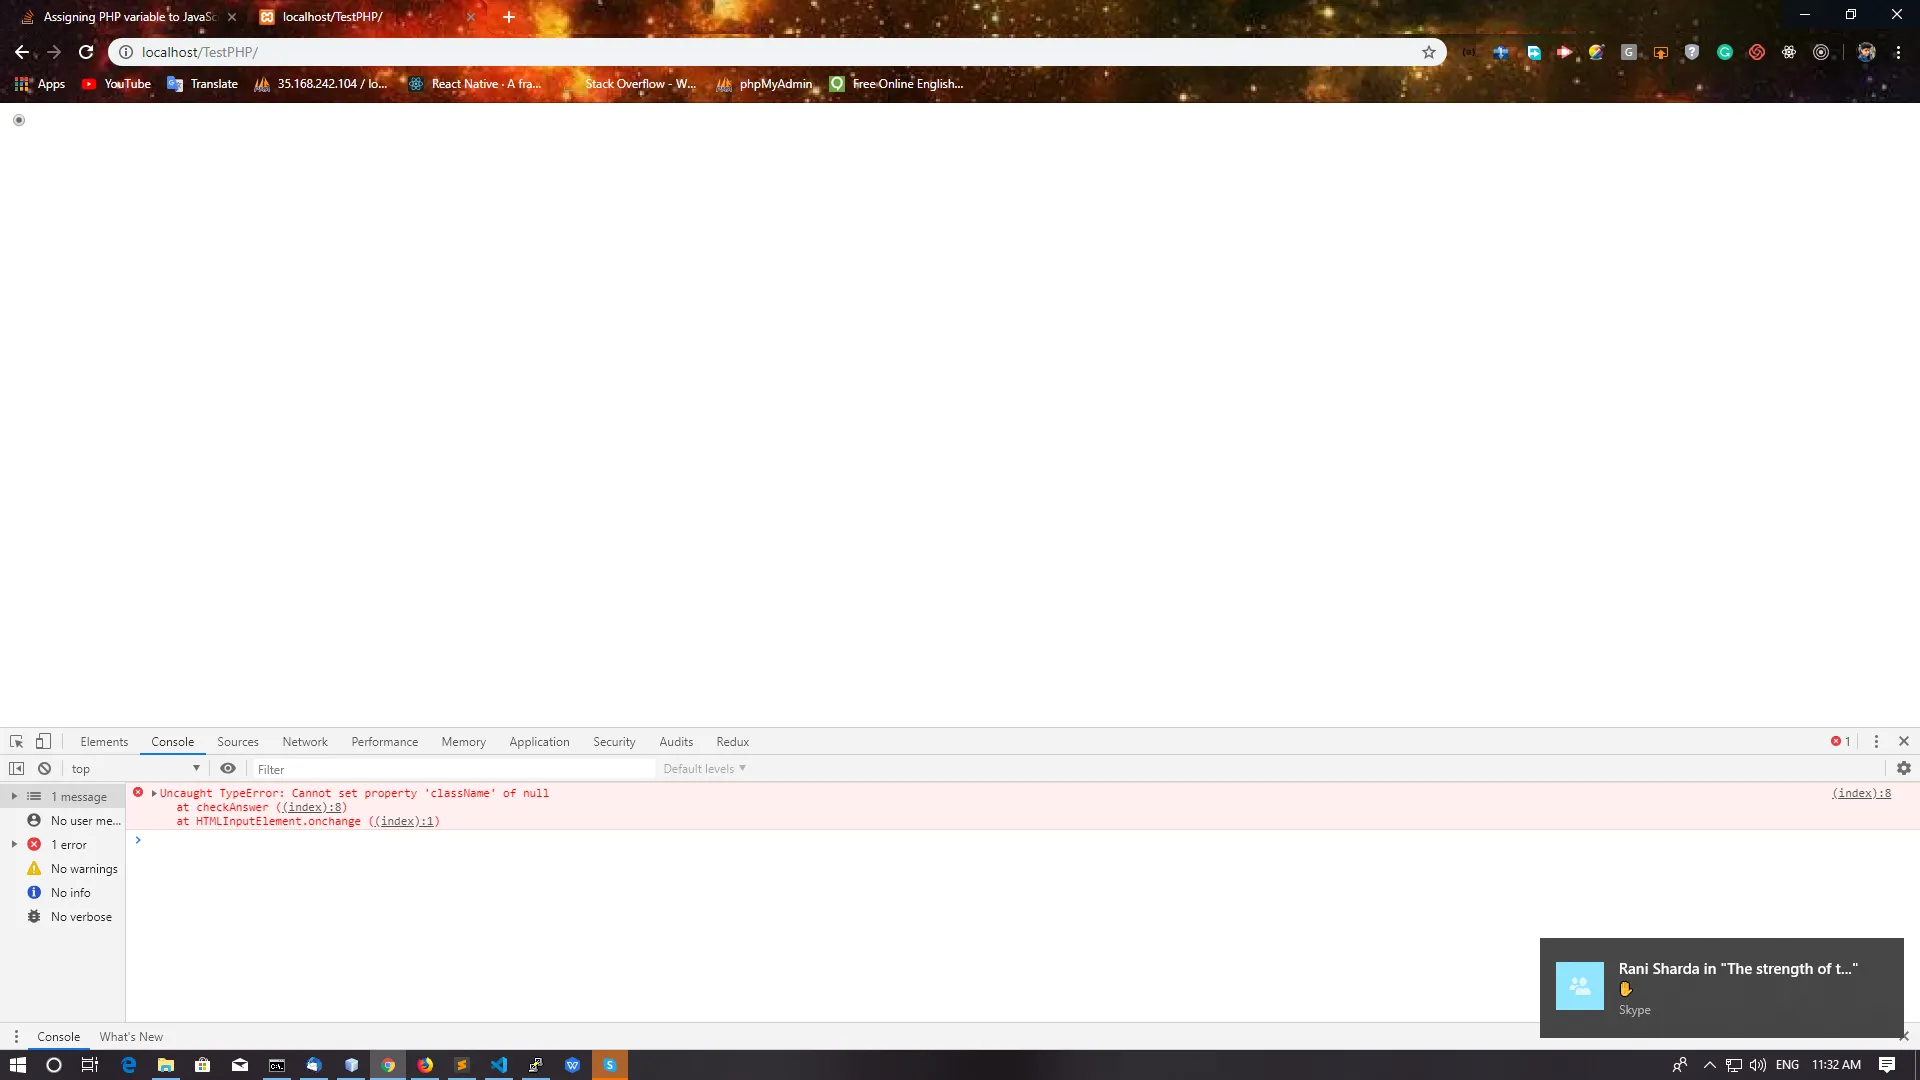Select the radio button on the page
This screenshot has height=1080, width=1920.
pyautogui.click(x=19, y=120)
